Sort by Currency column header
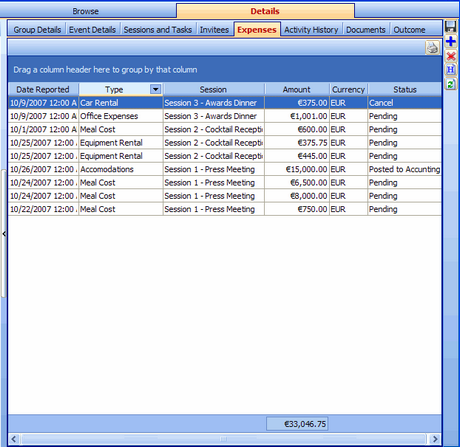 point(348,89)
